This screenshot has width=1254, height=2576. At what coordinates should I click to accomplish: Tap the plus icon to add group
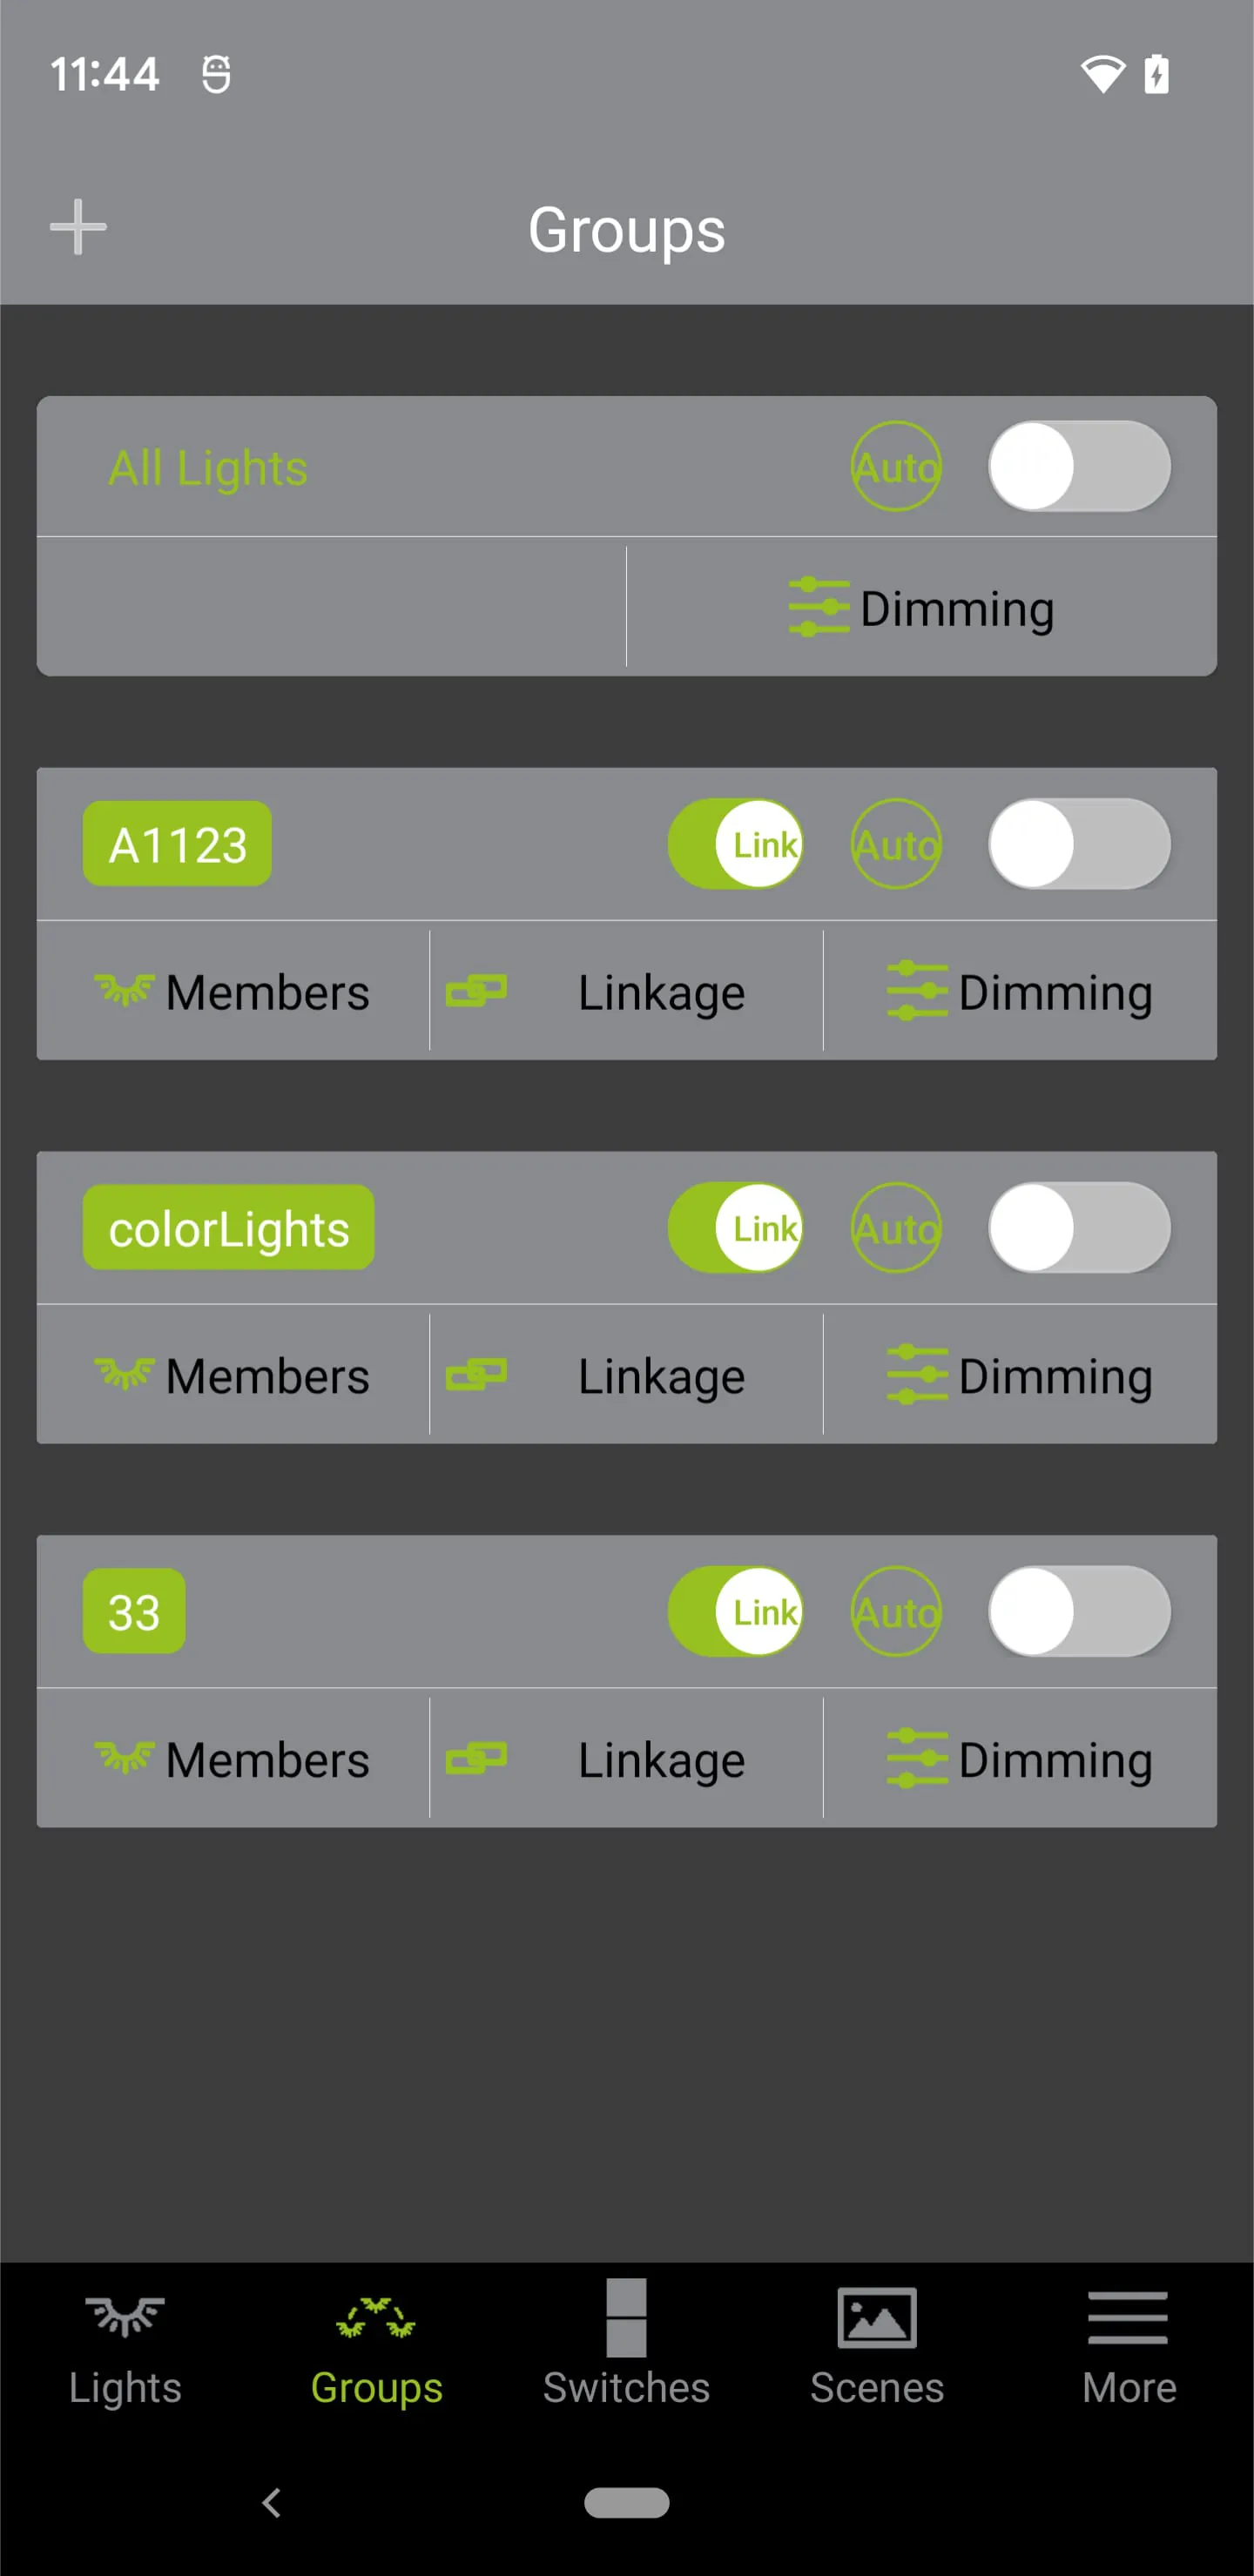coord(78,227)
